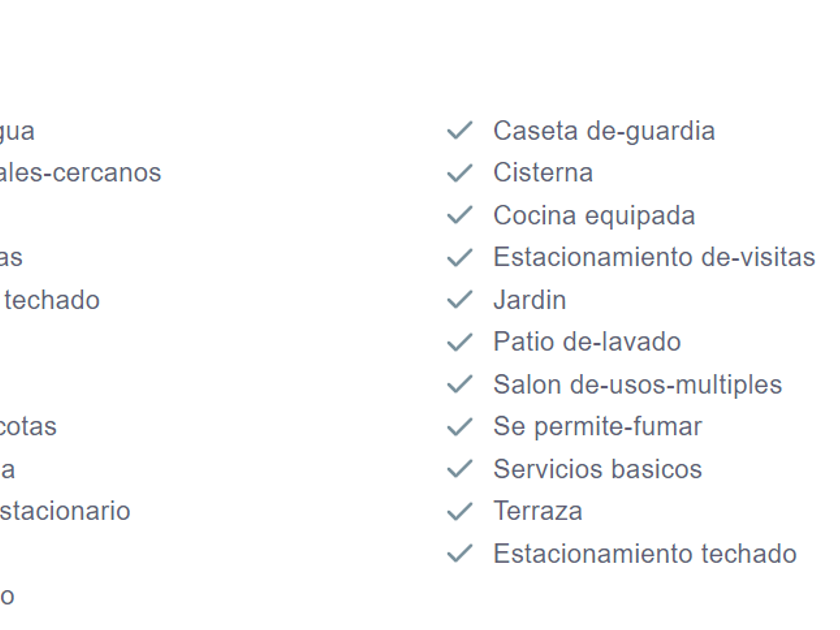Click the checkmark next to Cisterna

tap(460, 173)
